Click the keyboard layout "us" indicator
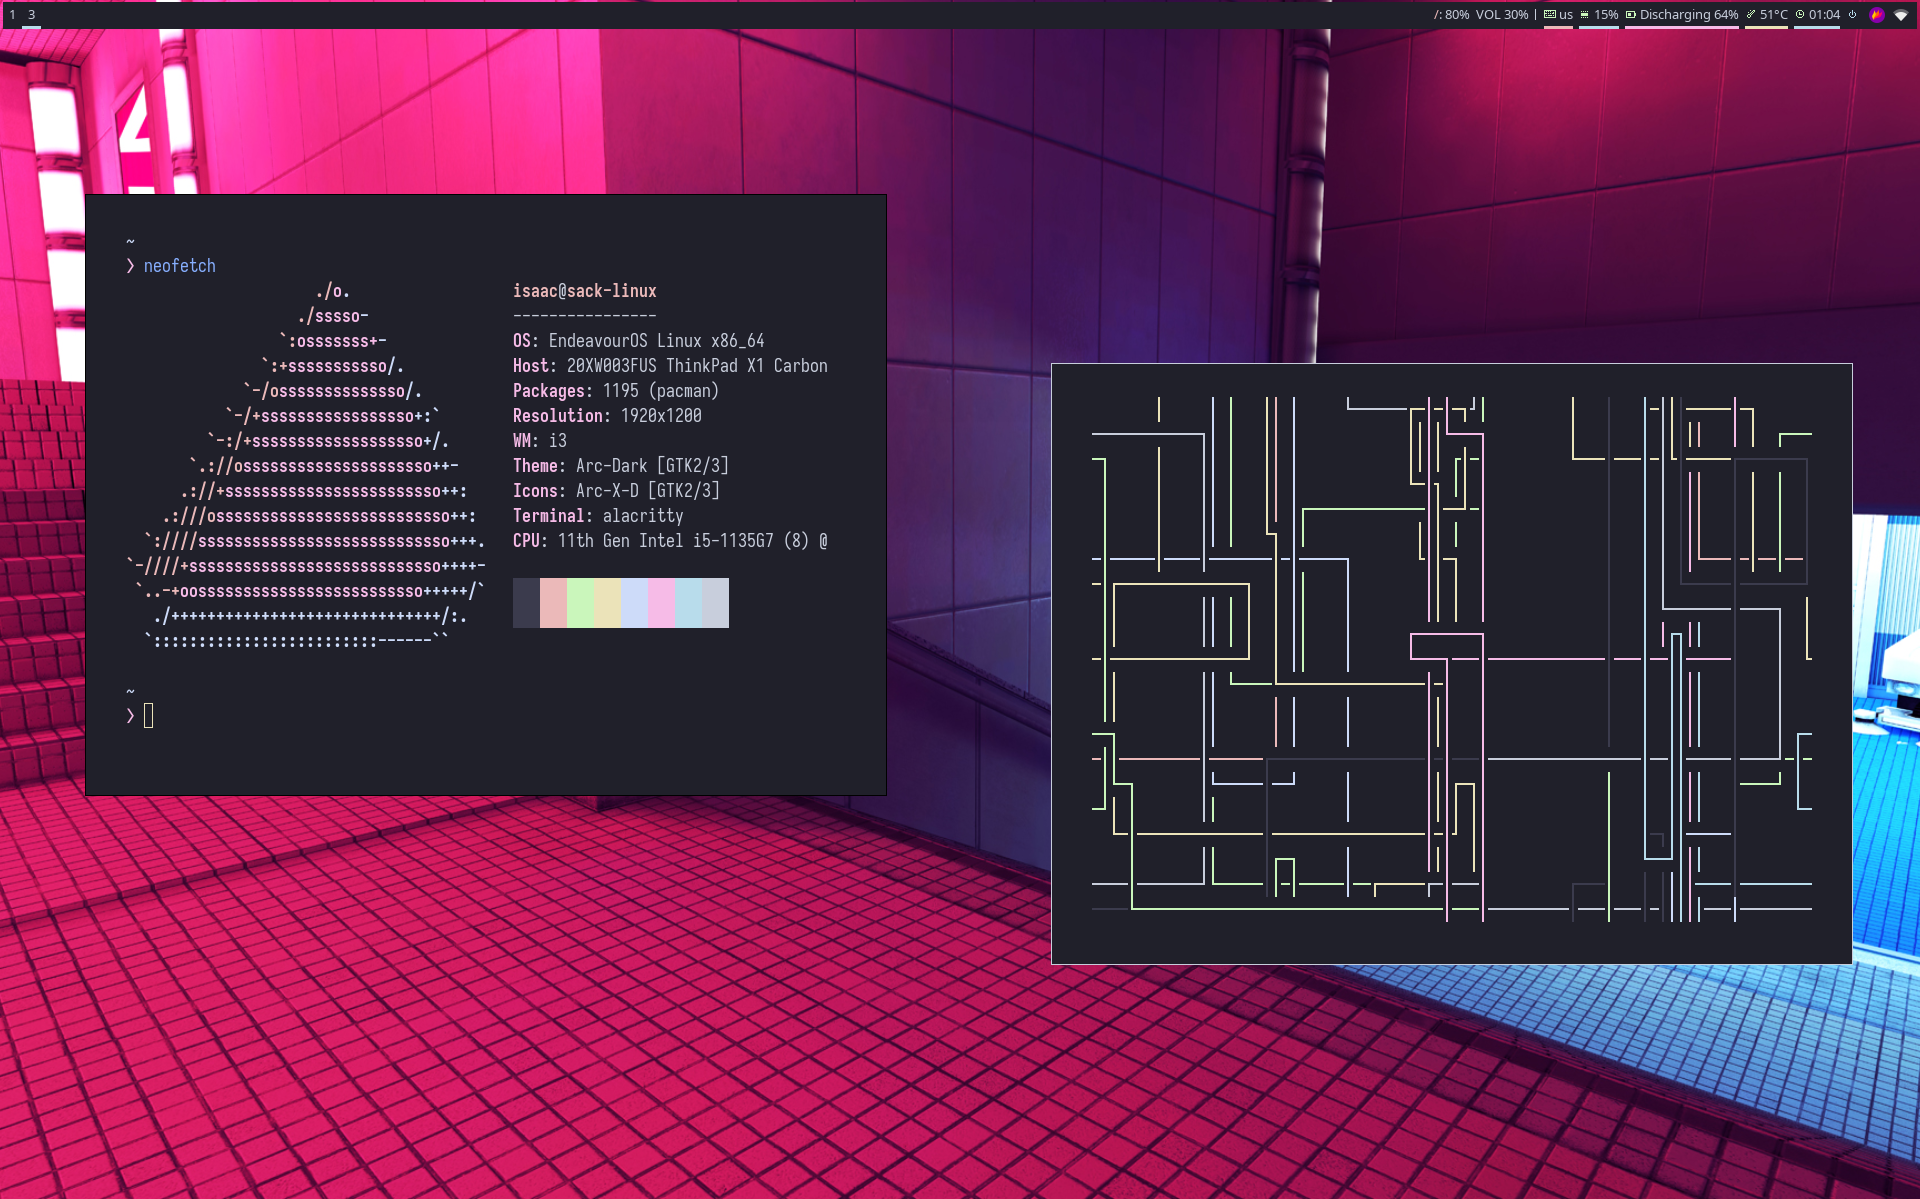1920x1199 pixels. pos(1565,15)
